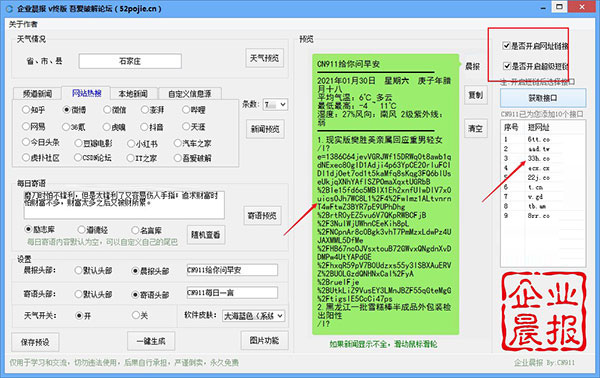Click the 清空 clear button
The image size is (600, 378).
pyautogui.click(x=476, y=129)
